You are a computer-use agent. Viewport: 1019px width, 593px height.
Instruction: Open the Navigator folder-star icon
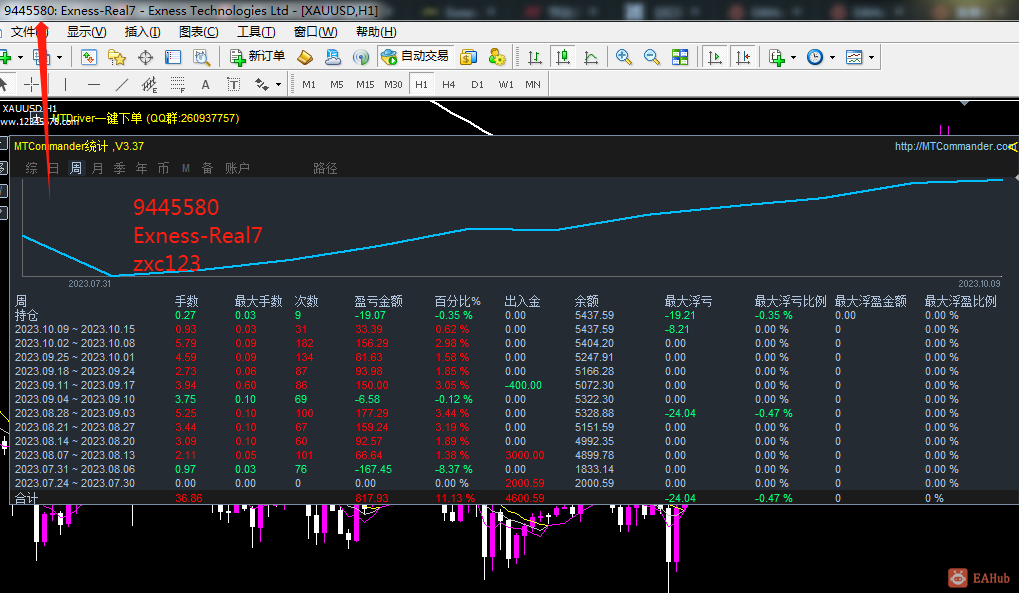click(x=117, y=57)
